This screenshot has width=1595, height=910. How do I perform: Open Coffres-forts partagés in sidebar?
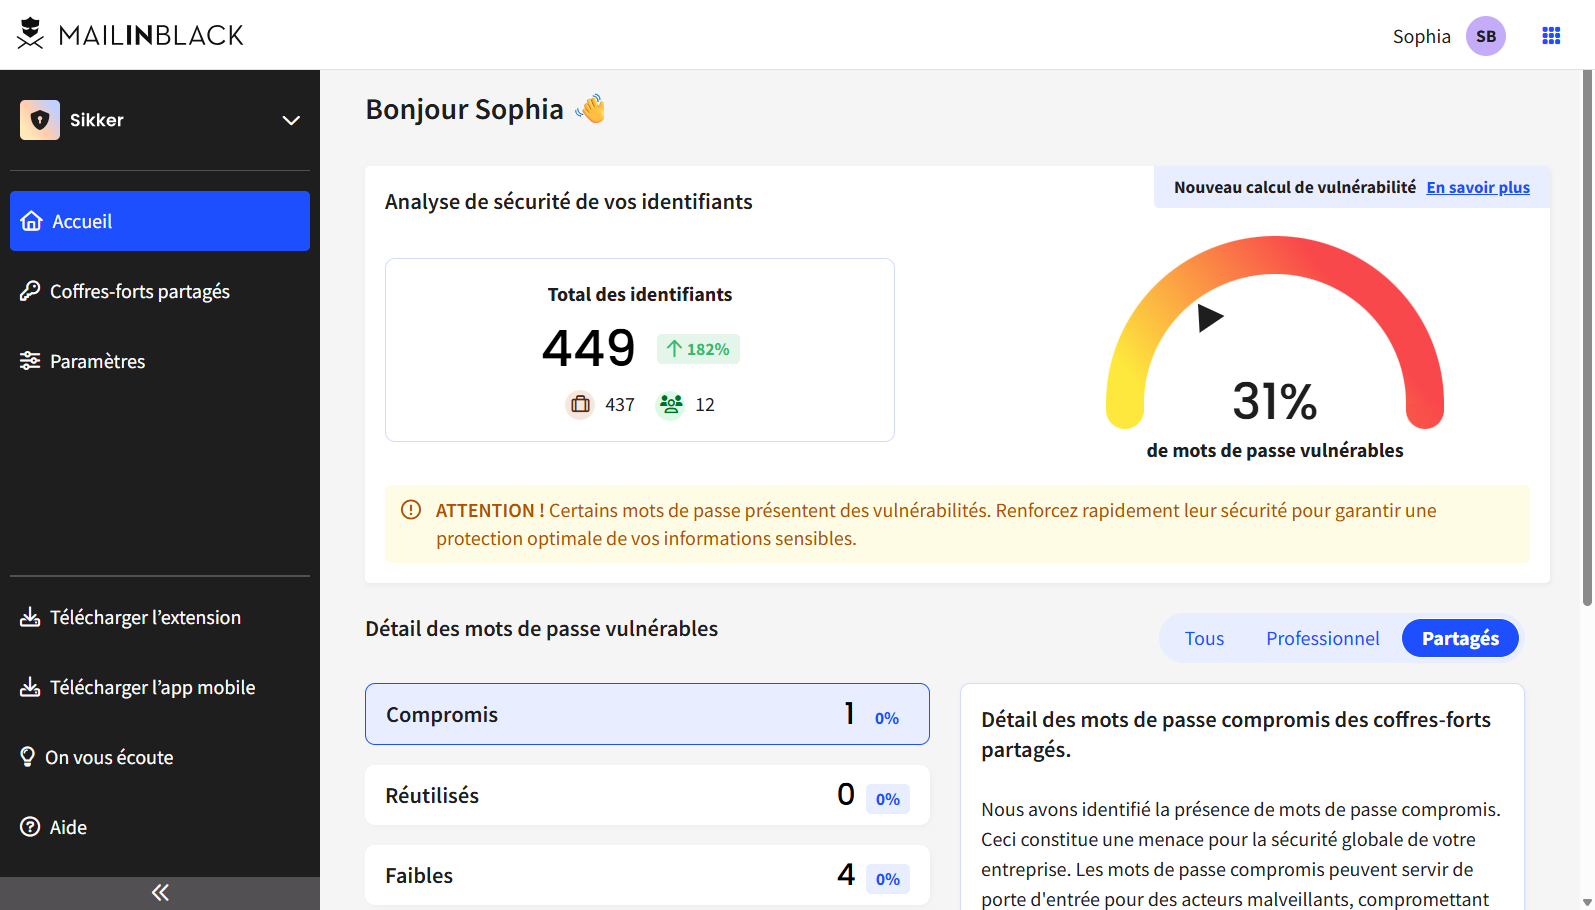(x=140, y=291)
